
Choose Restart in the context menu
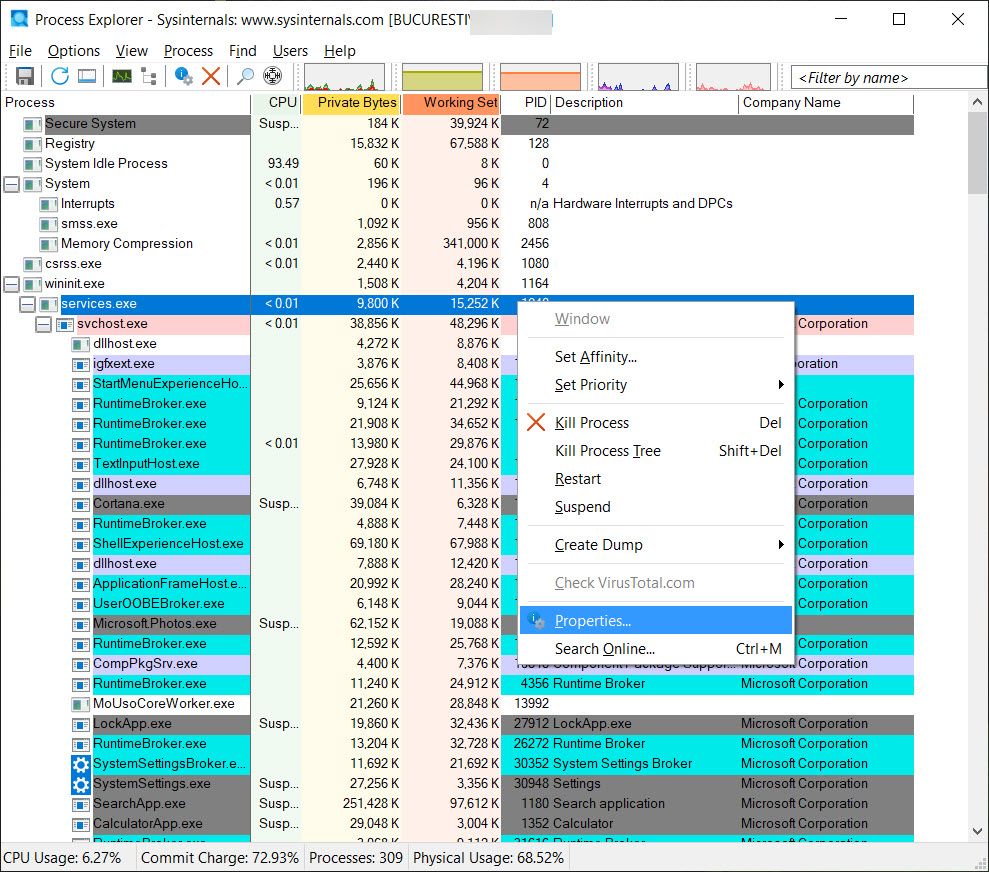(656, 479)
